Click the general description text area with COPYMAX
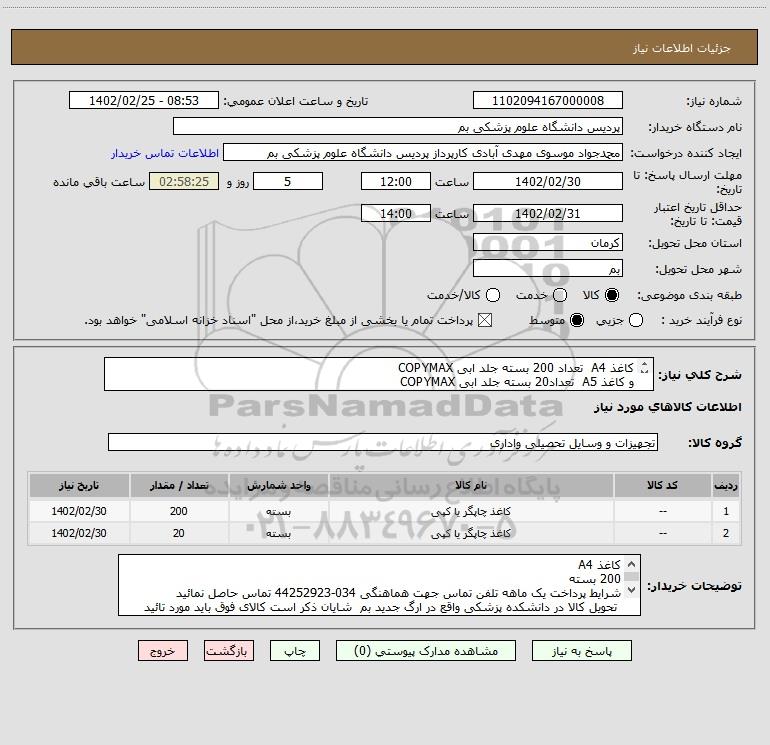This screenshot has height=745, width=770. point(379,374)
